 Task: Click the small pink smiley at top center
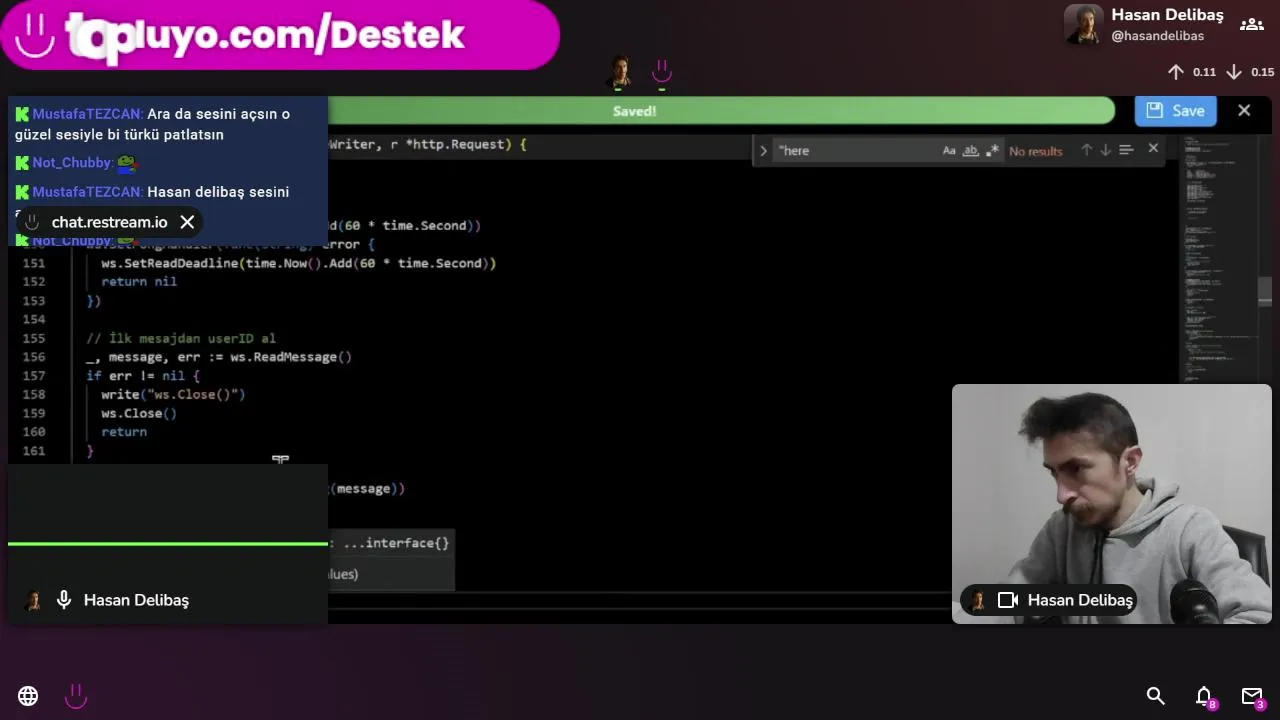[661, 72]
